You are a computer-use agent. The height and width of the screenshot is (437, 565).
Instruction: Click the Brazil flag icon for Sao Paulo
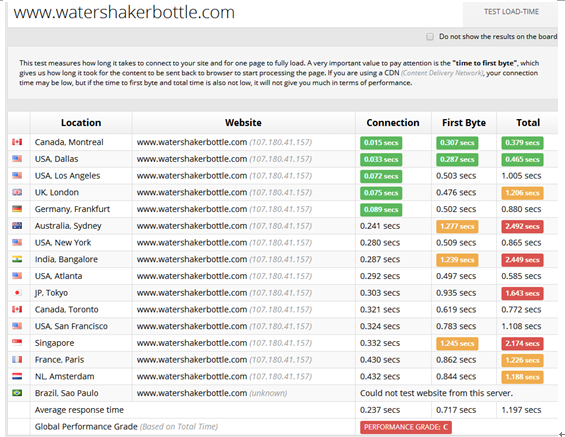click(x=17, y=393)
